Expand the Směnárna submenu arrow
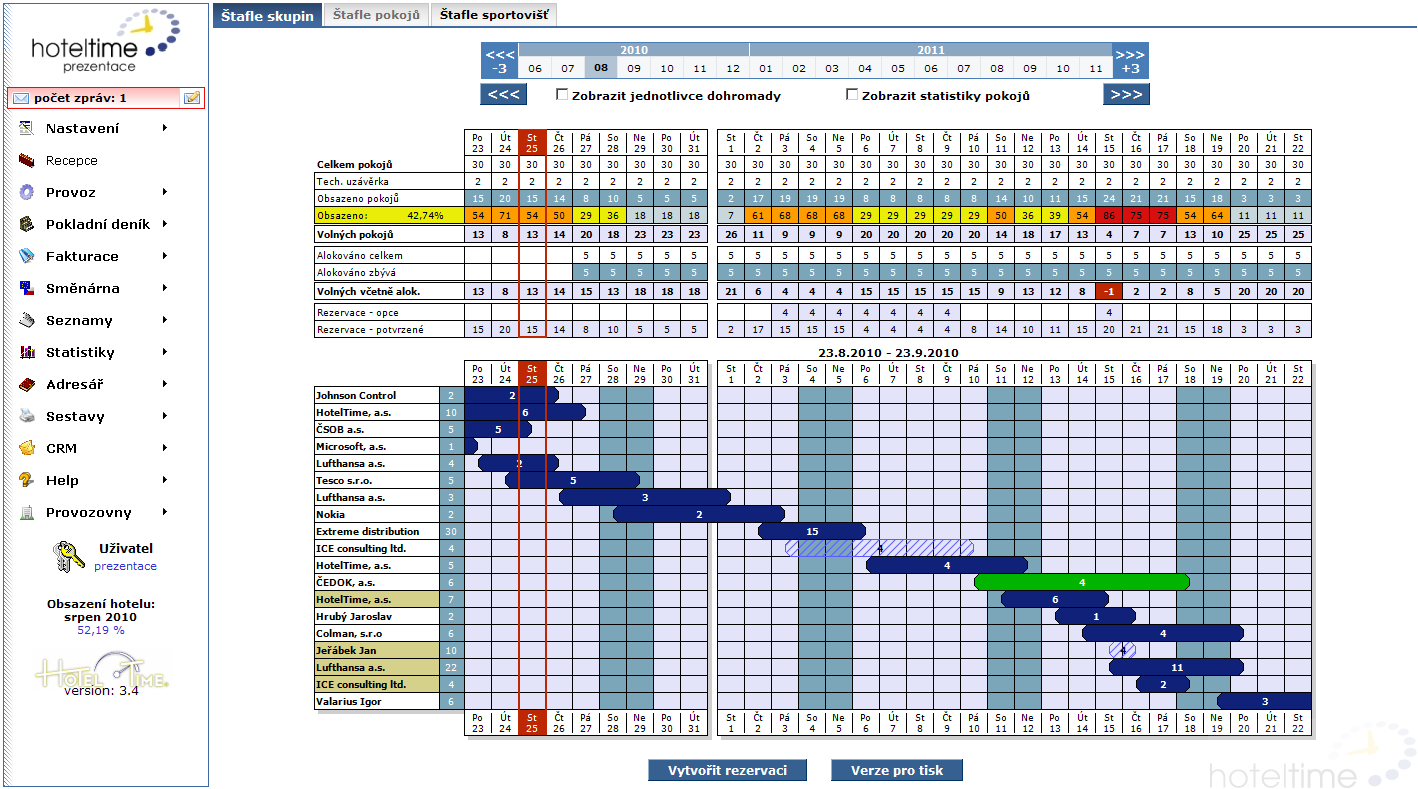Viewport: 1418px width, 789px height. point(164,288)
